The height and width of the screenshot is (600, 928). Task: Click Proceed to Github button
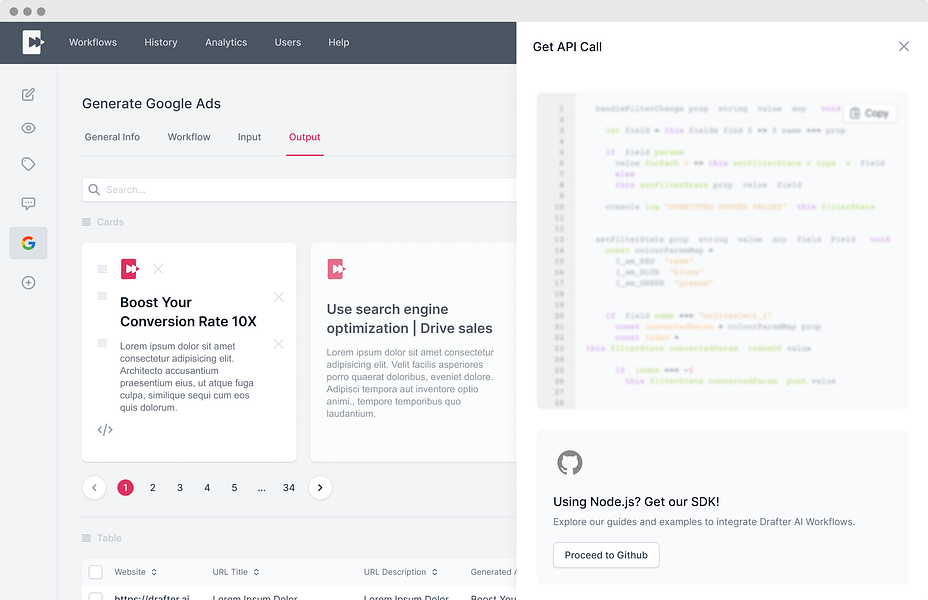pos(606,555)
